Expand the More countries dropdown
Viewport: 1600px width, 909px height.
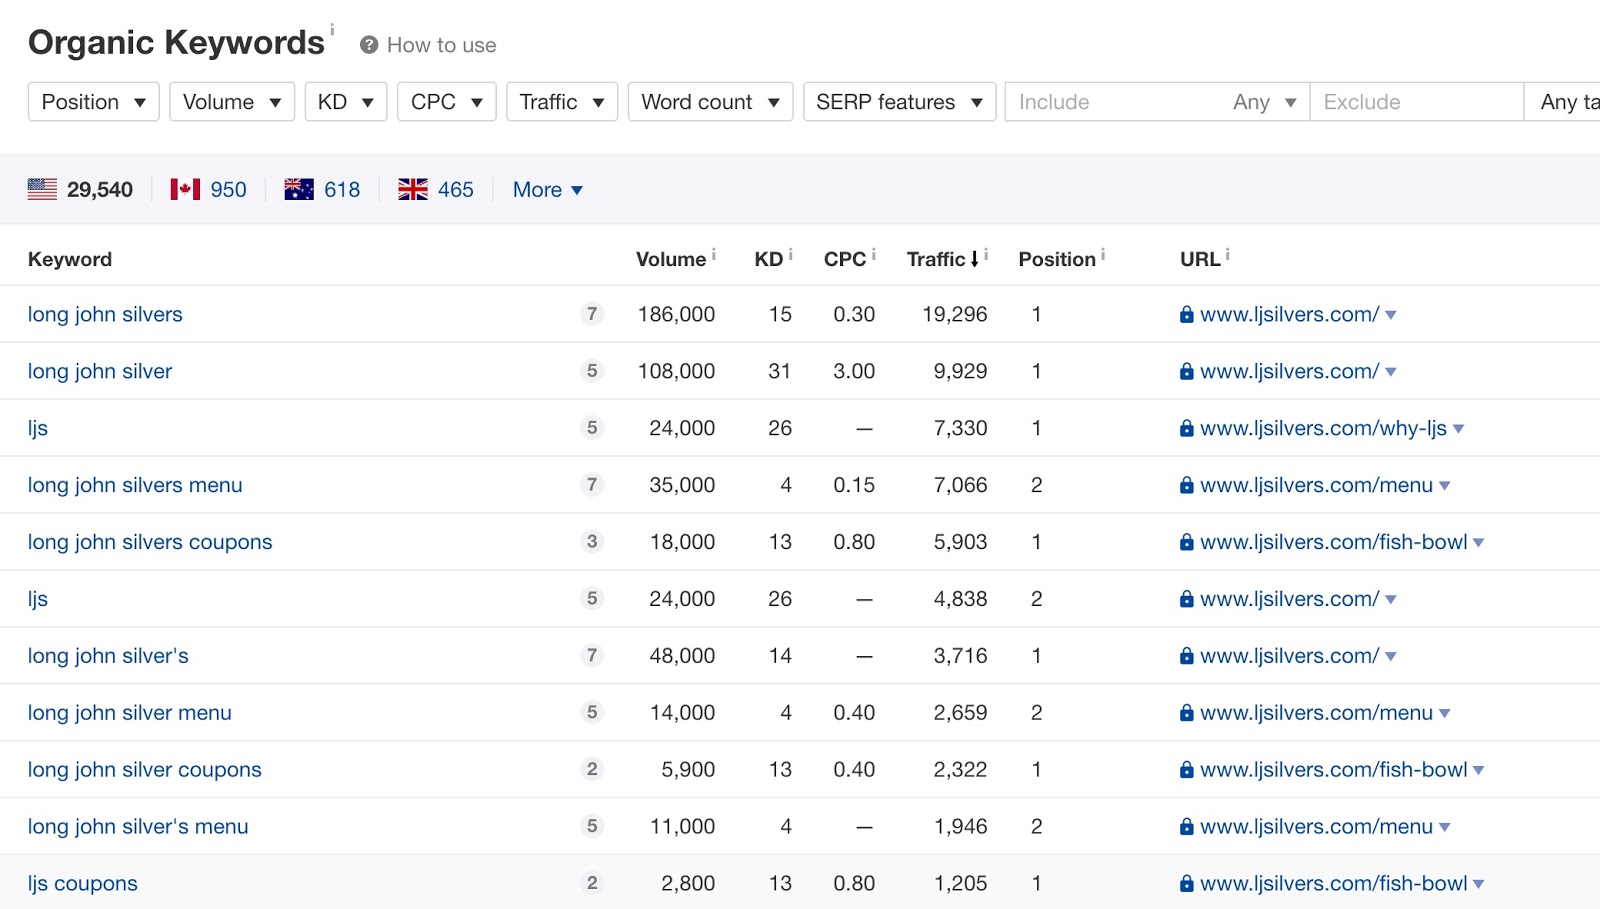click(x=548, y=189)
